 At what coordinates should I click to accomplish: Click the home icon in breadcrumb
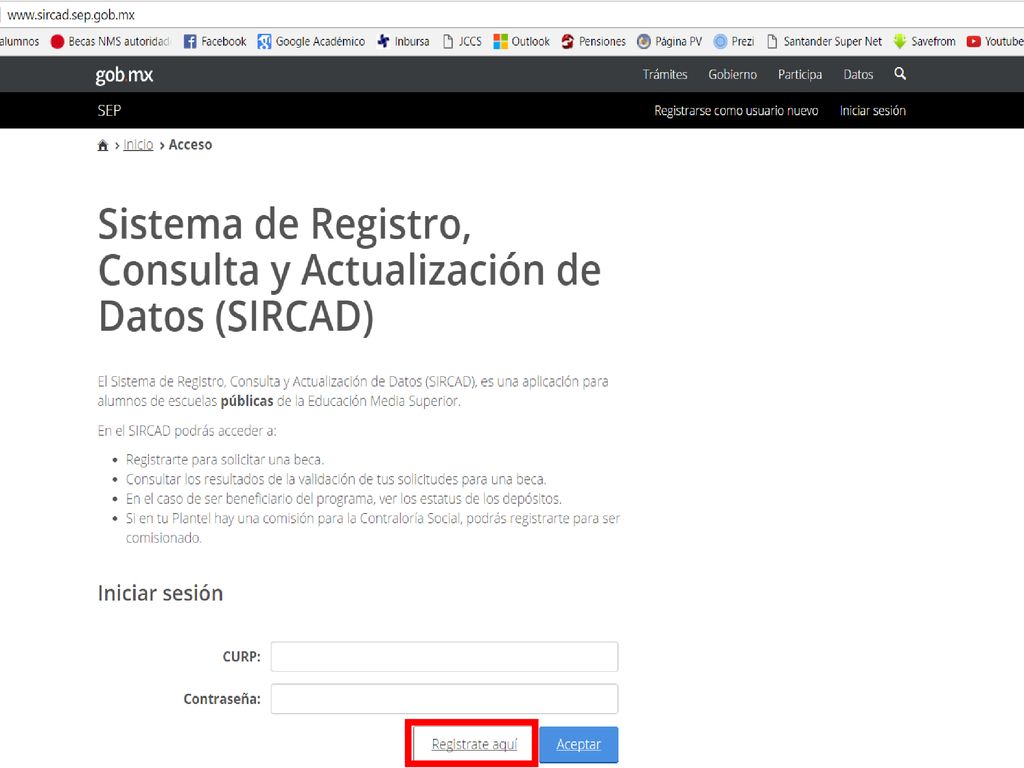(x=103, y=145)
